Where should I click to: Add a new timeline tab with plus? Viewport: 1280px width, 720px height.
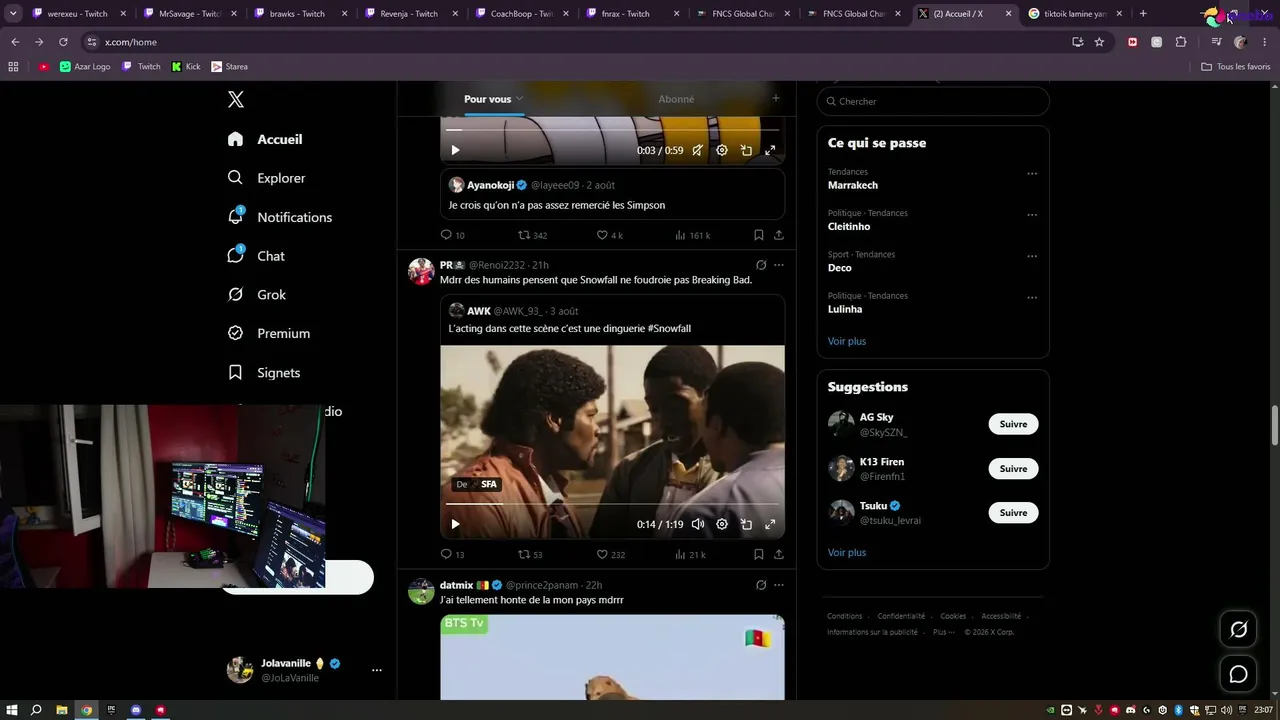(775, 98)
